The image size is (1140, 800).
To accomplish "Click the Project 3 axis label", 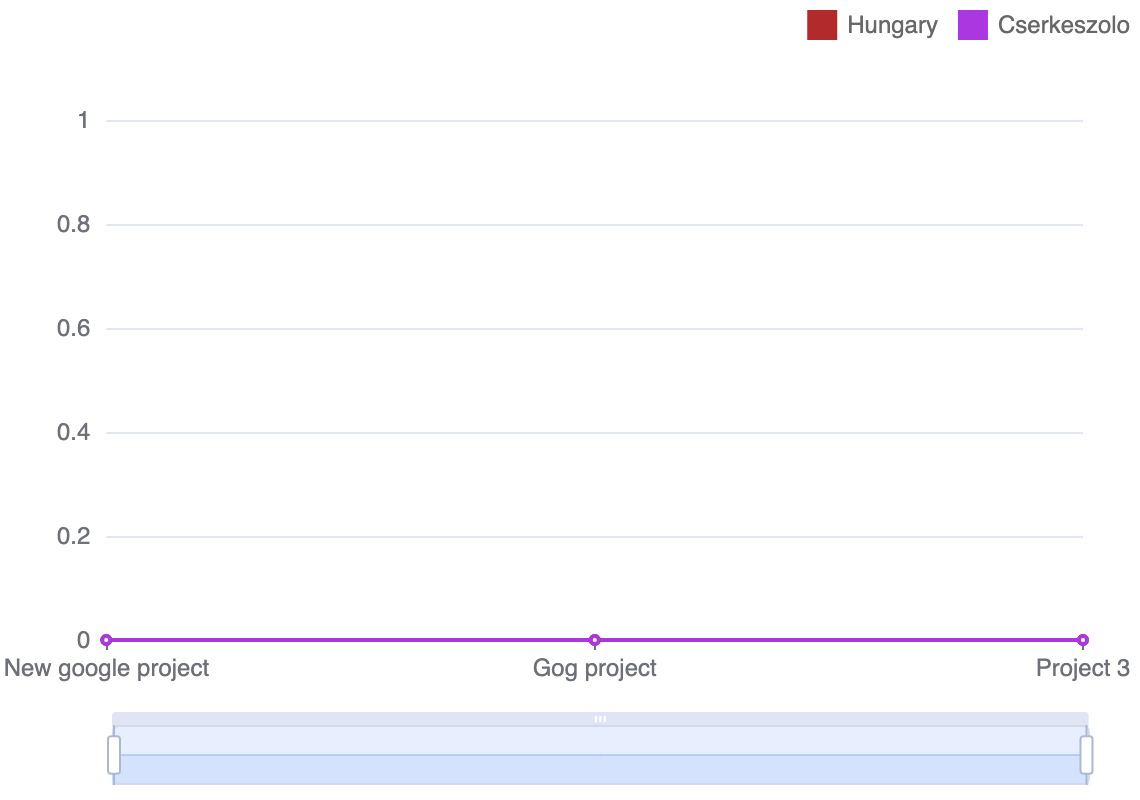I will tap(1082, 668).
